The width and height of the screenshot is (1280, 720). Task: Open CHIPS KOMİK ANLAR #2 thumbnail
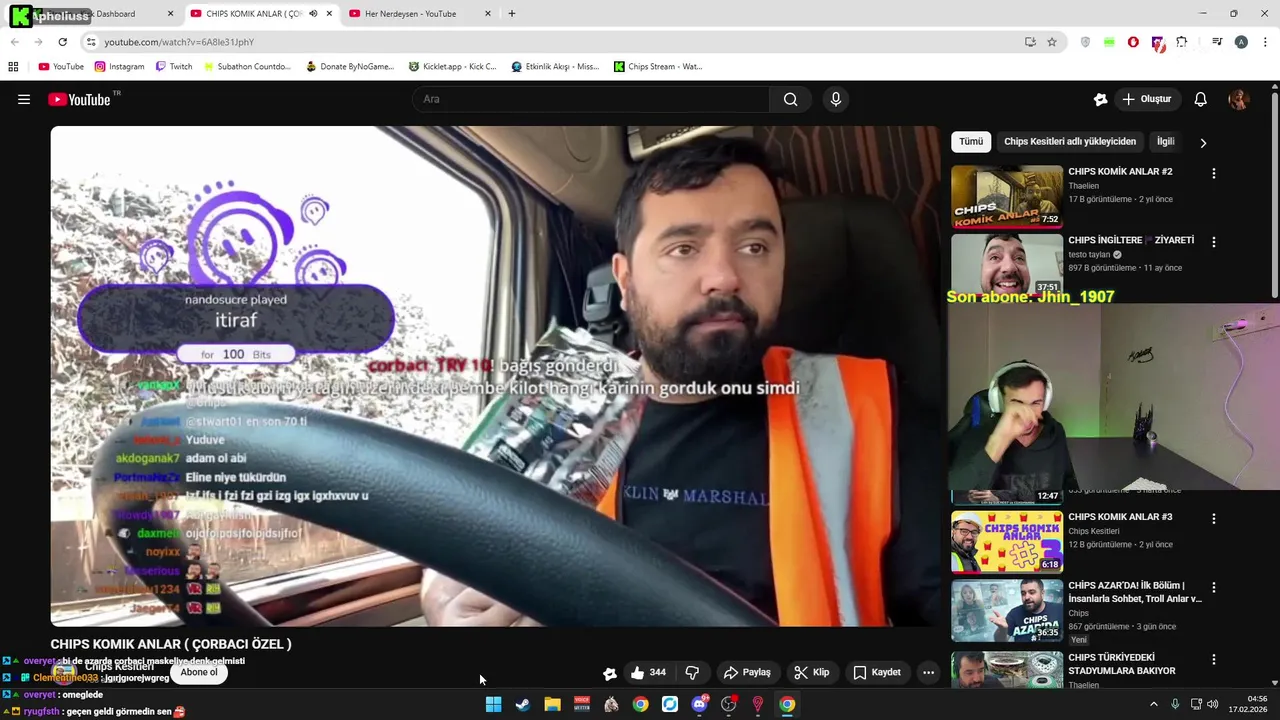pos(1006,196)
